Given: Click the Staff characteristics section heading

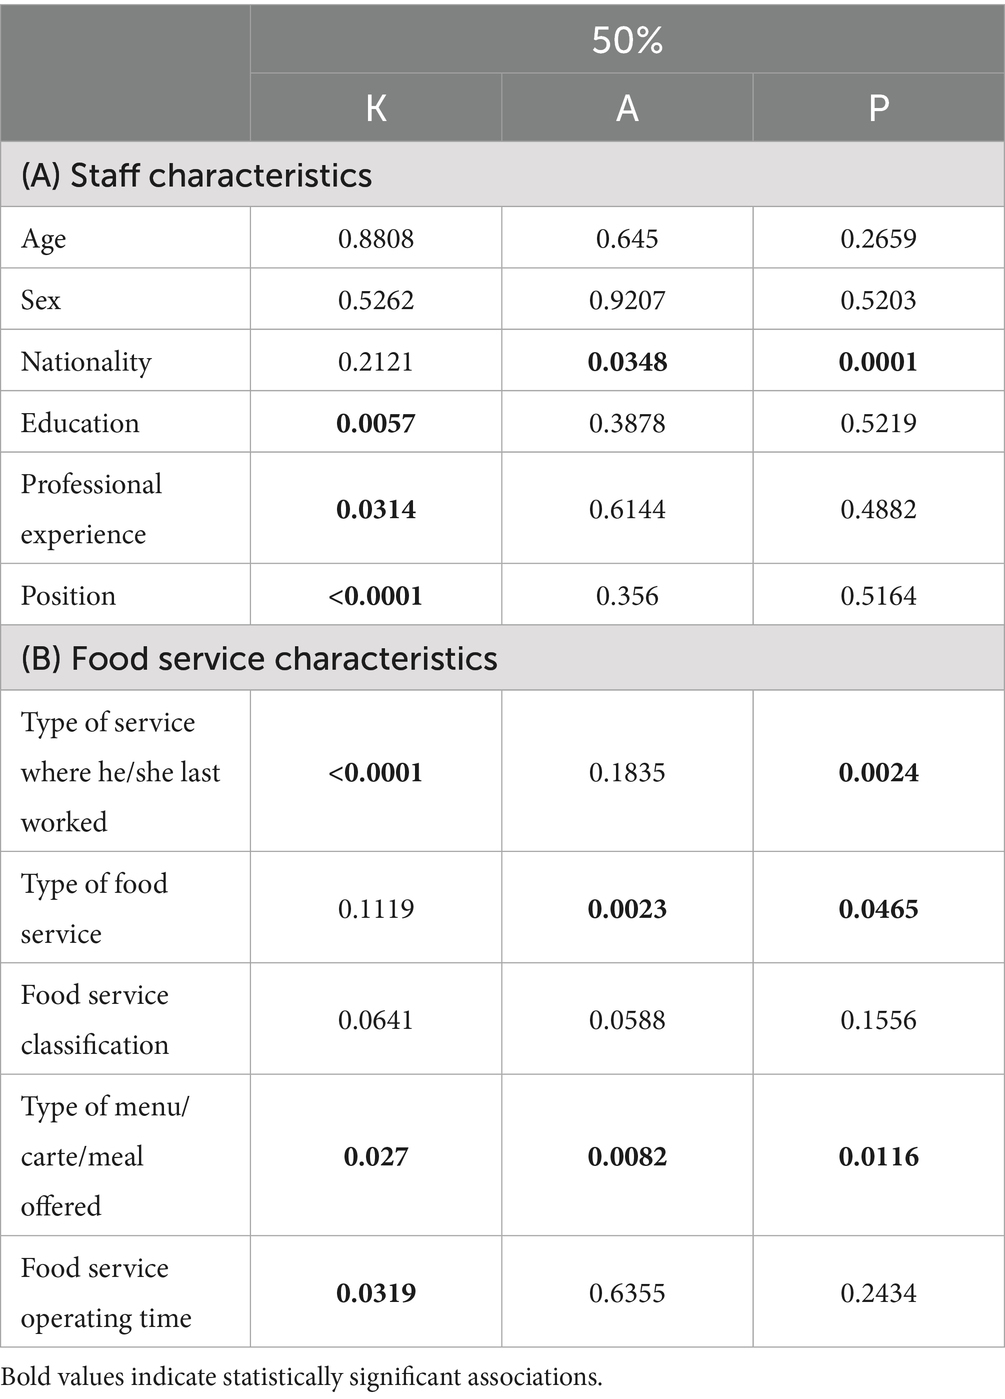Looking at the screenshot, I should coord(197,175).
